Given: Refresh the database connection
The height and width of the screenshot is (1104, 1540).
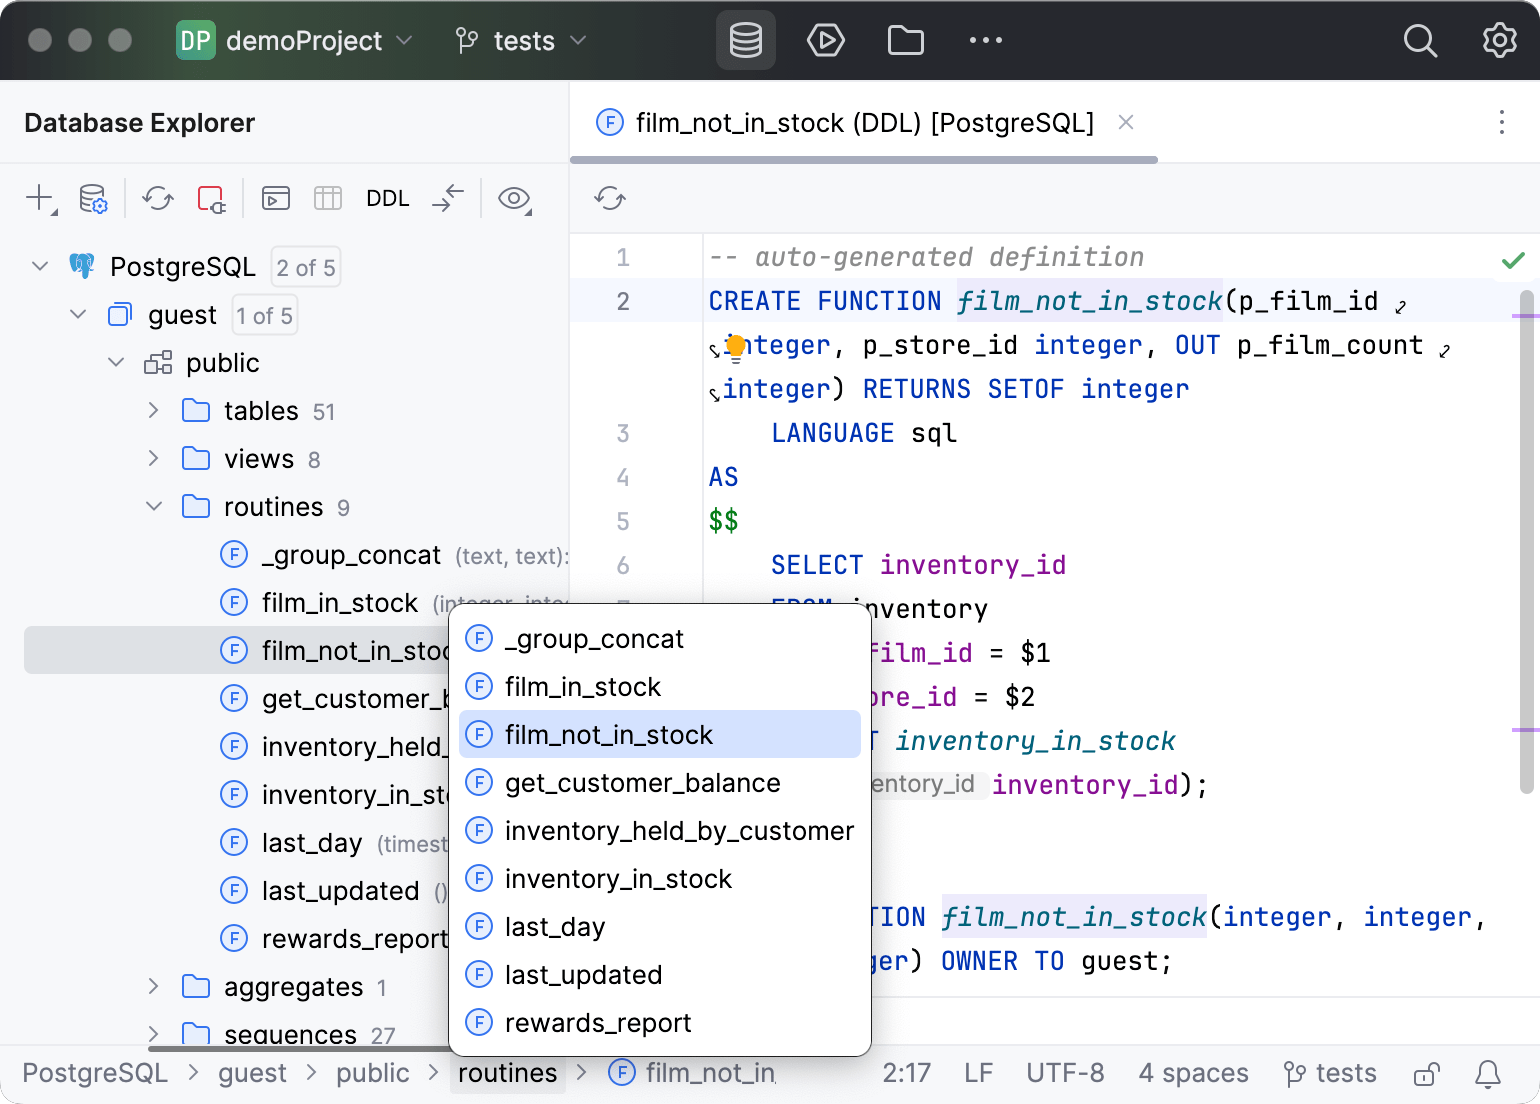Looking at the screenshot, I should (157, 198).
